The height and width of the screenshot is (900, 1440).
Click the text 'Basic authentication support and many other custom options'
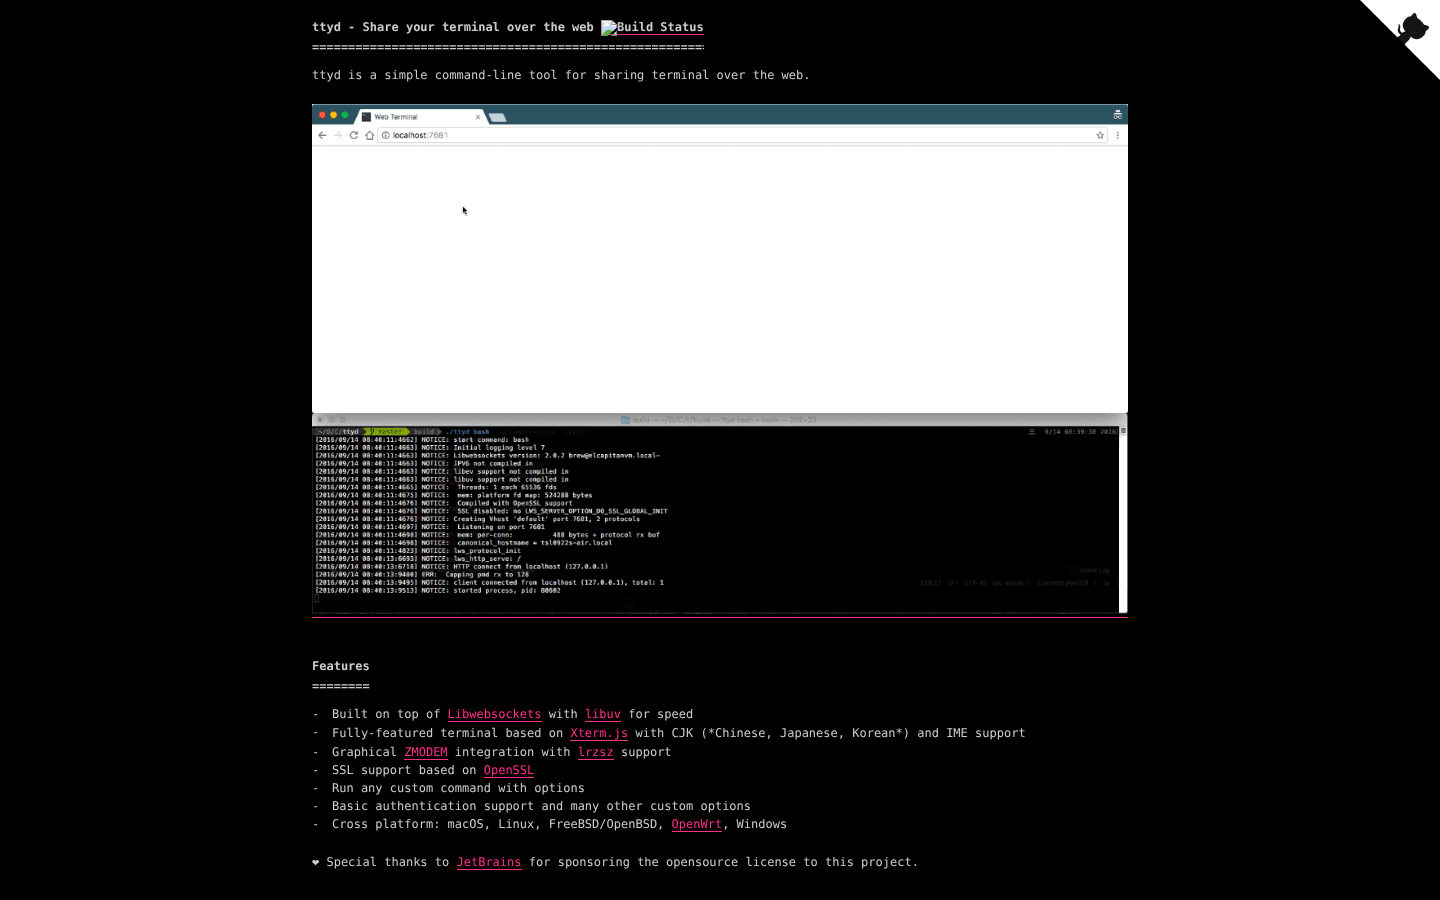(x=541, y=806)
